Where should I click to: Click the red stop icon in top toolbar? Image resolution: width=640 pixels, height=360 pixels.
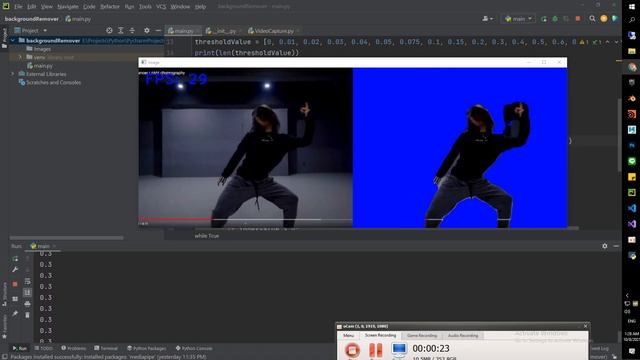click(x=578, y=19)
